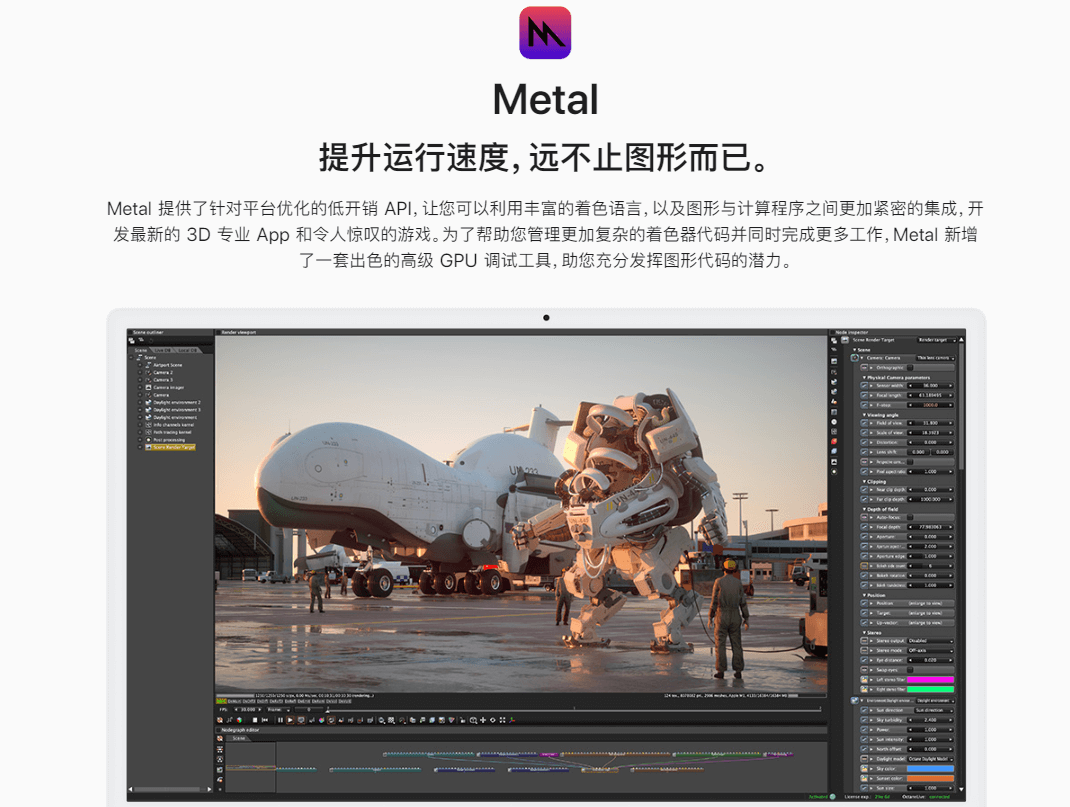
Task: Click the magenta left stereo filter swatch
Action: [928, 679]
